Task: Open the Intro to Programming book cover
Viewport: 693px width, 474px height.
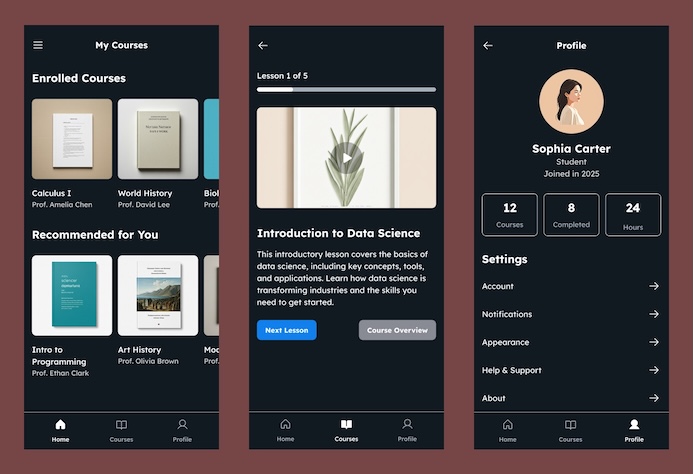Action: point(72,295)
